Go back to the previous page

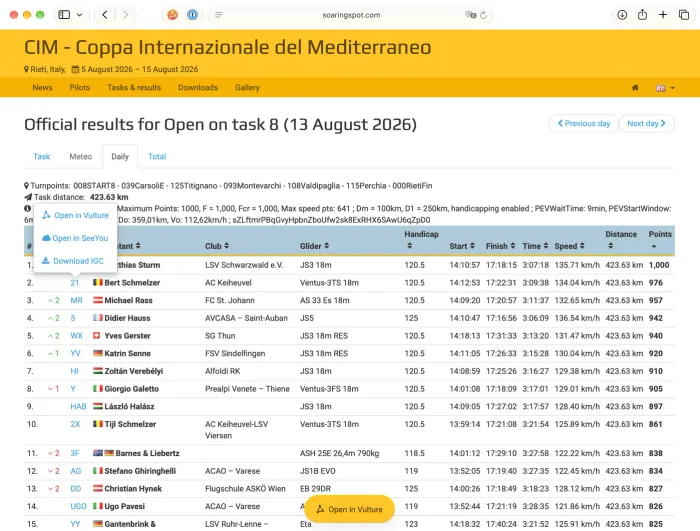104,15
